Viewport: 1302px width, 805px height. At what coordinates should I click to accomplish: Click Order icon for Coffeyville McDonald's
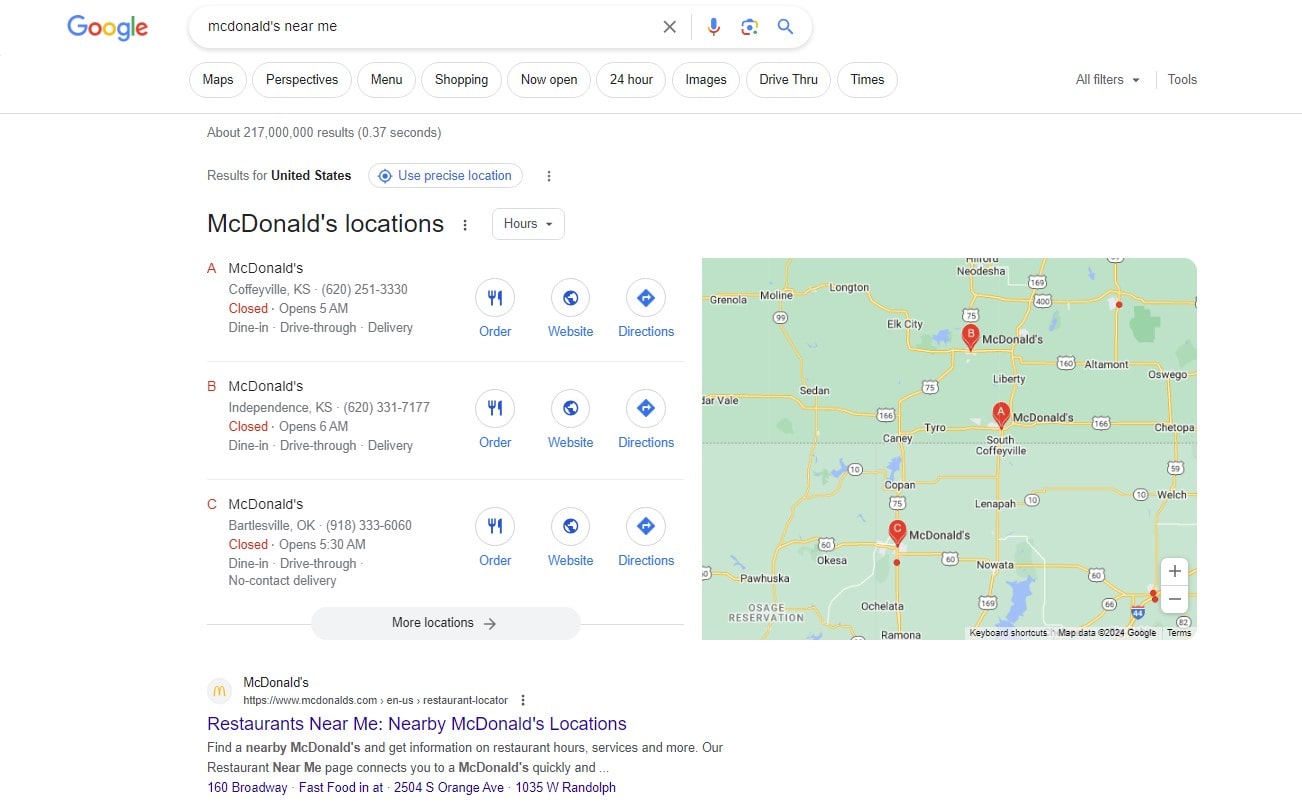coord(495,297)
